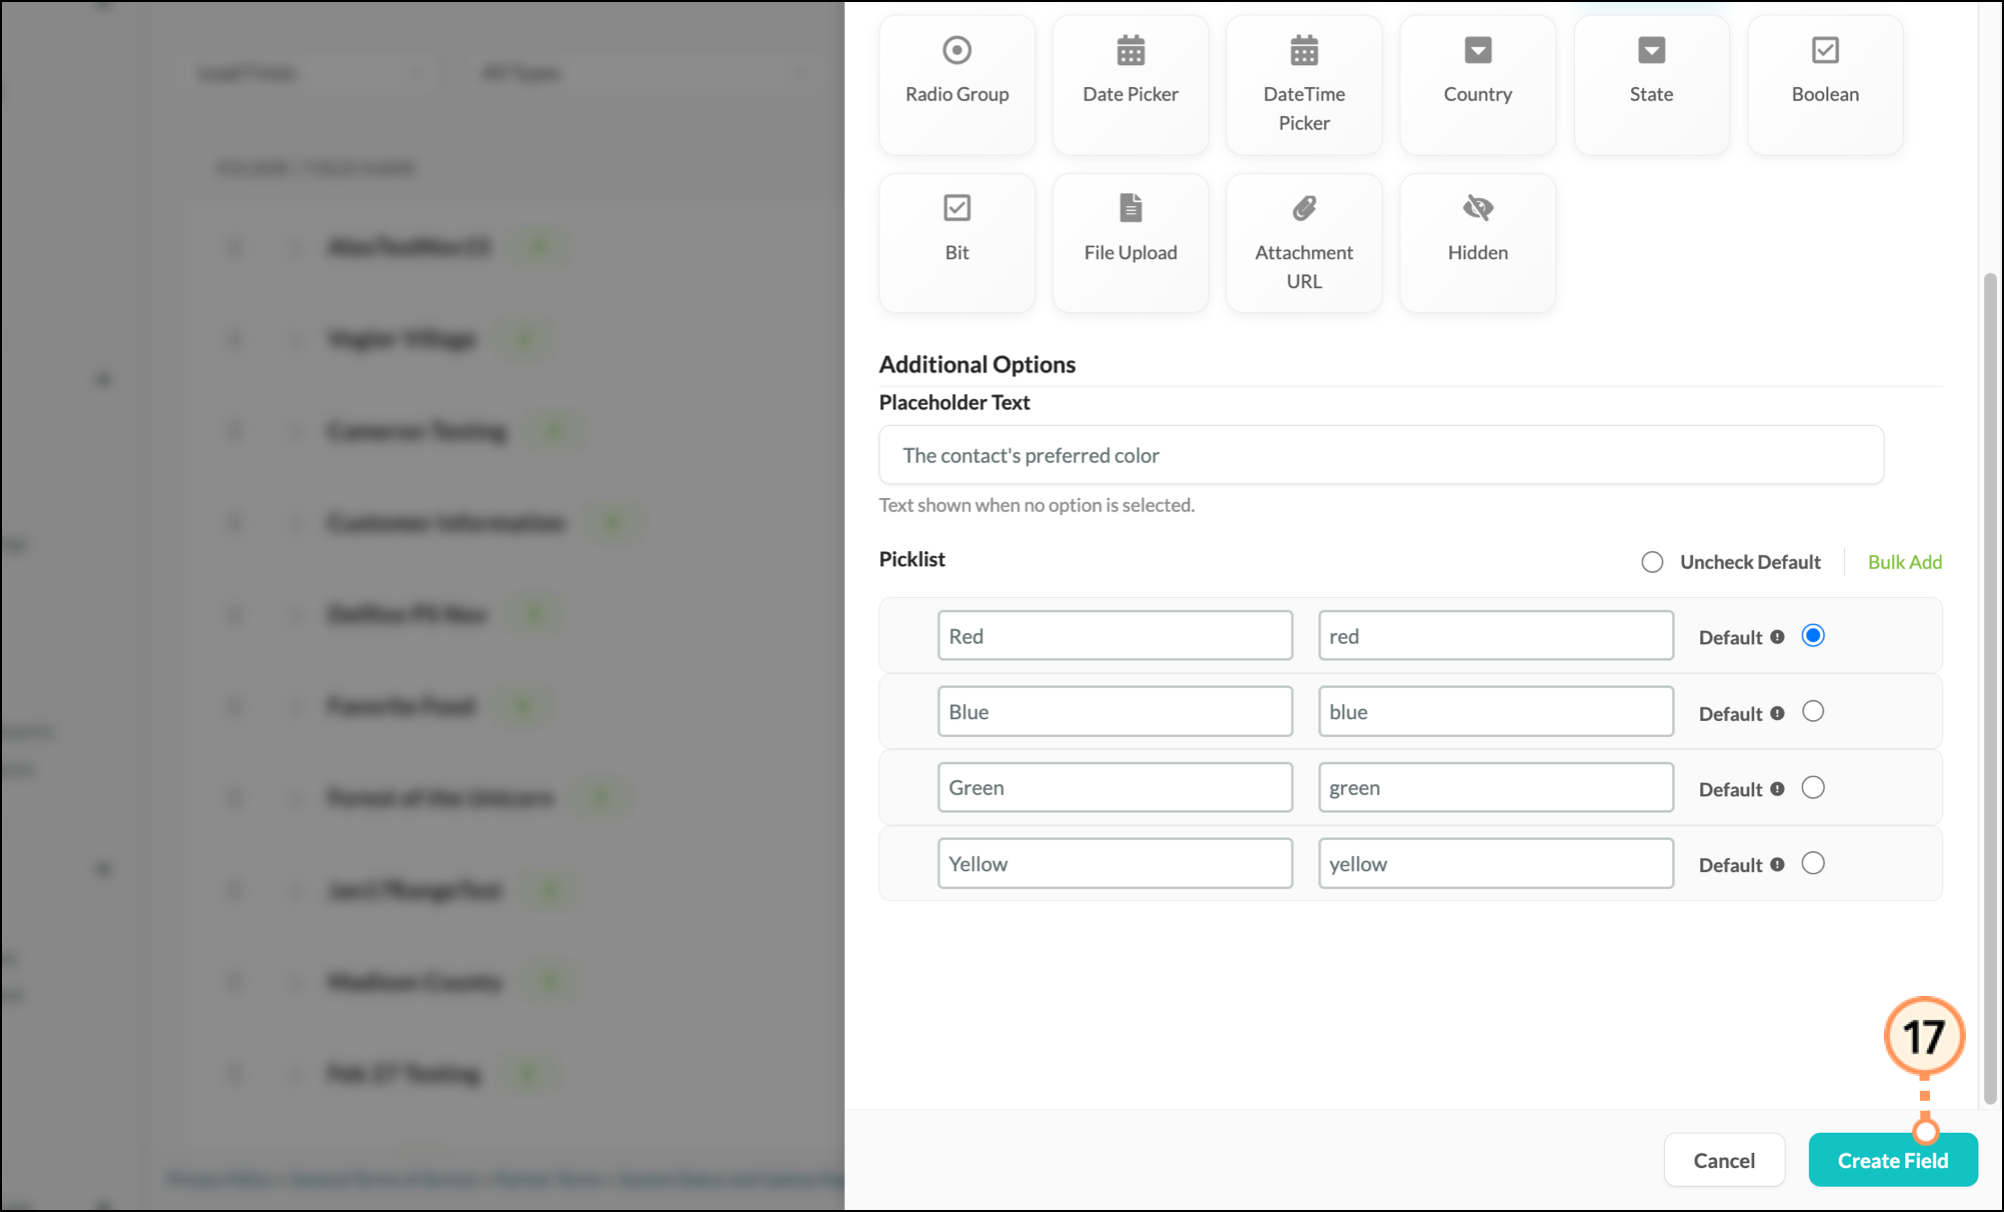Screen dimensions: 2004x1212
Task: Click the Picklist section label
Action: click(x=912, y=559)
